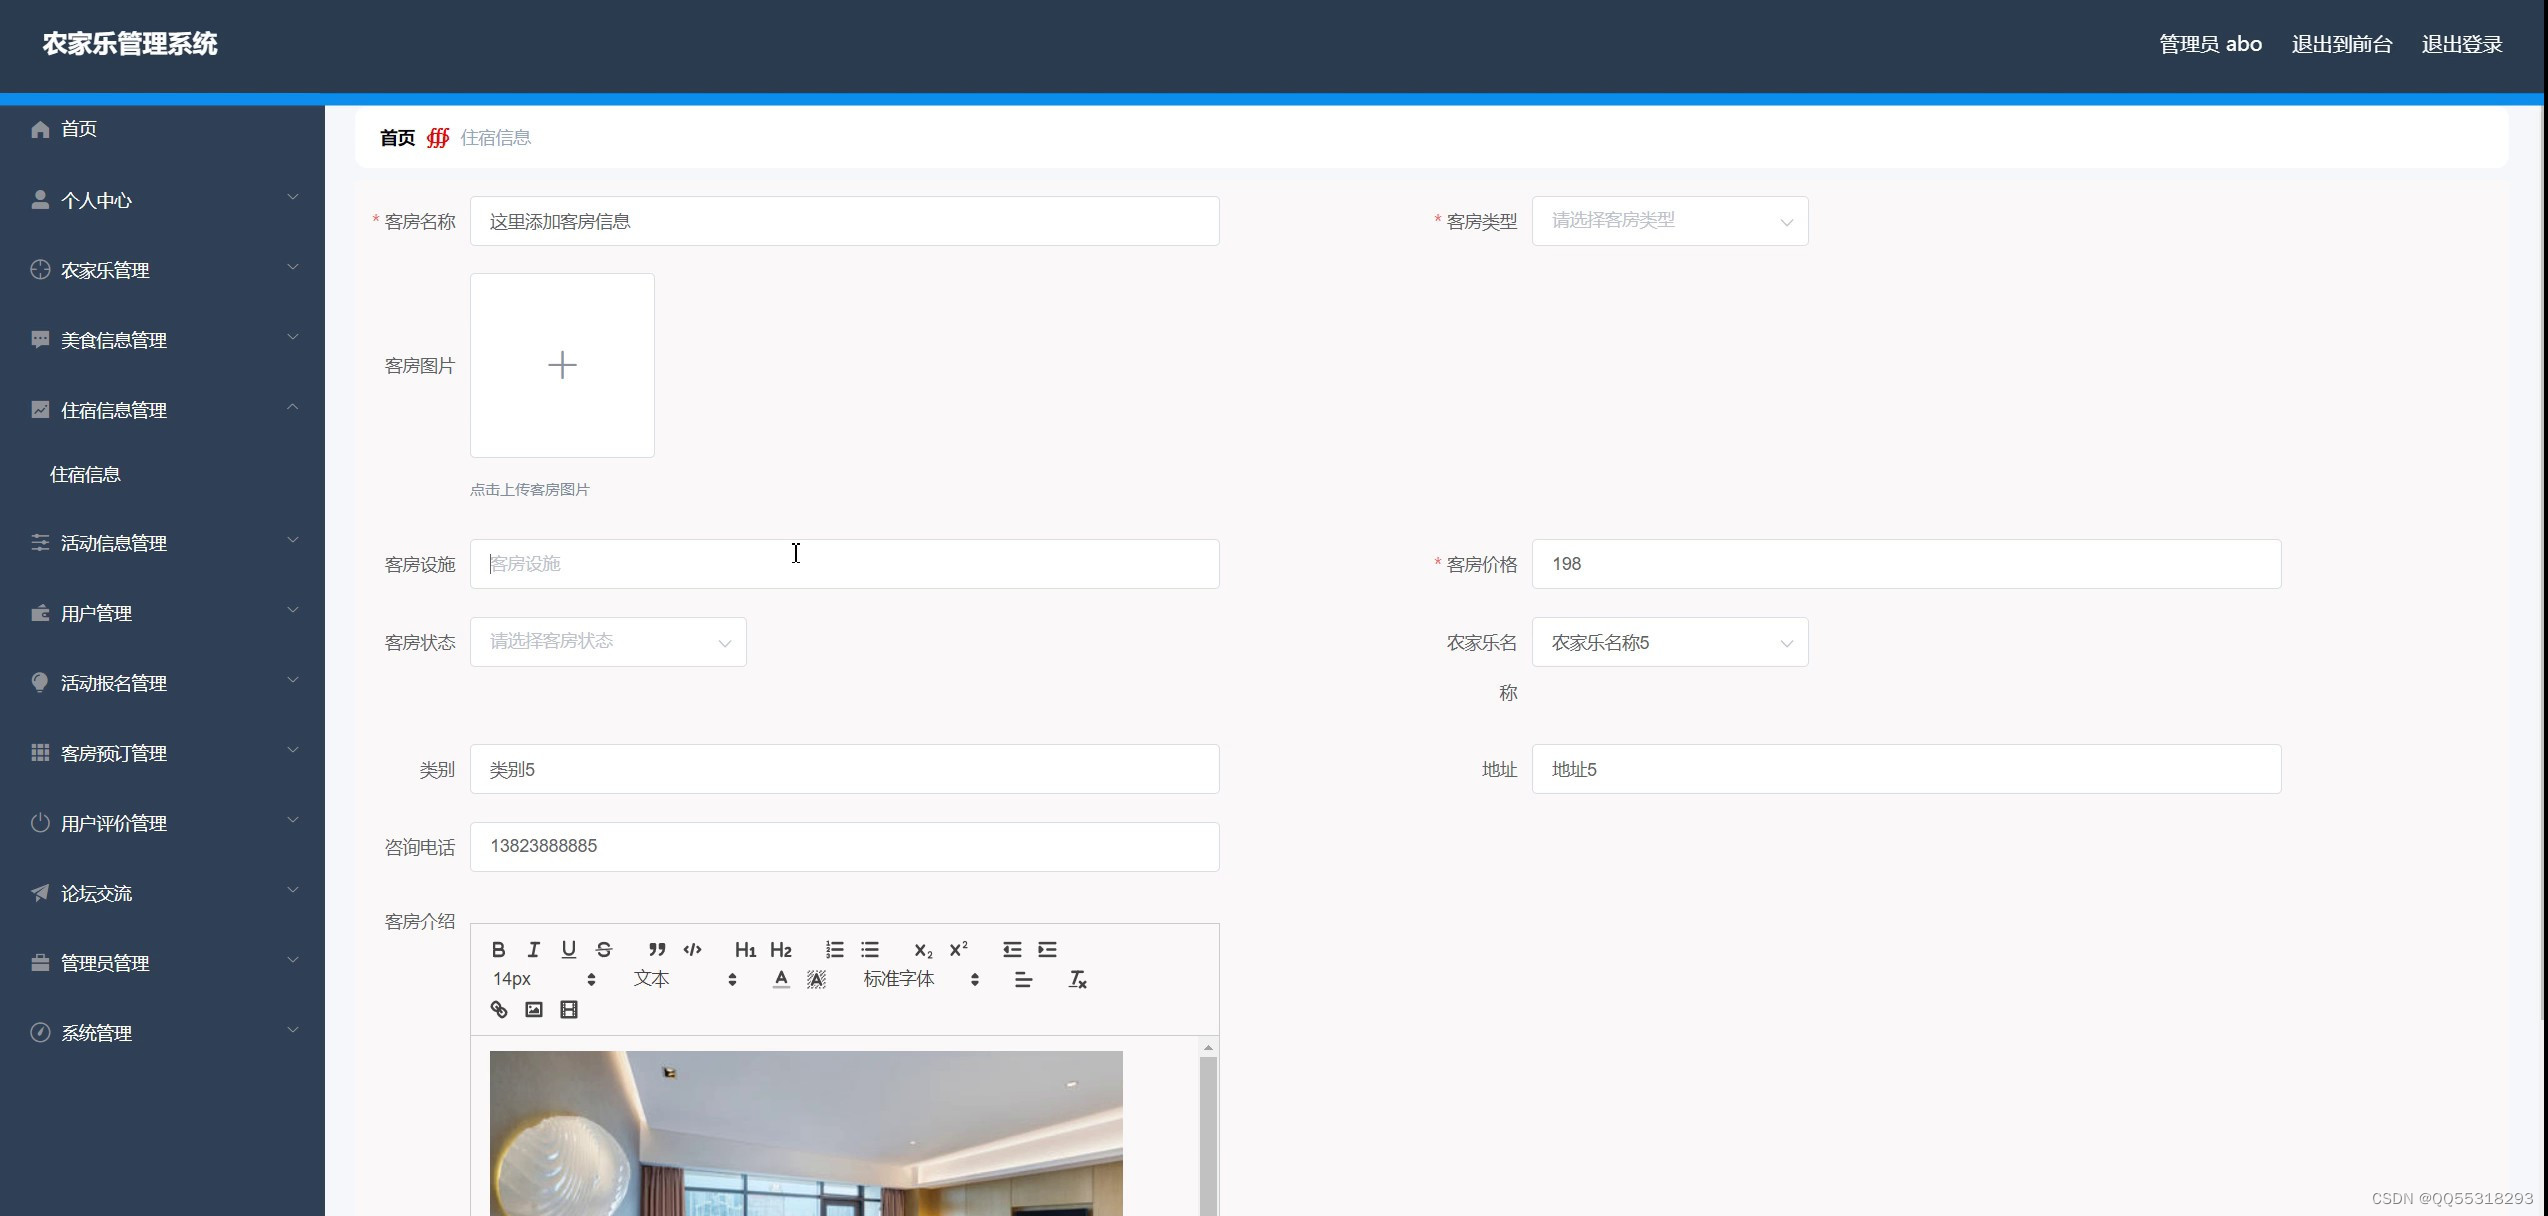Open the font color picker in the editor
2548x1216 pixels.
pyautogui.click(x=780, y=979)
